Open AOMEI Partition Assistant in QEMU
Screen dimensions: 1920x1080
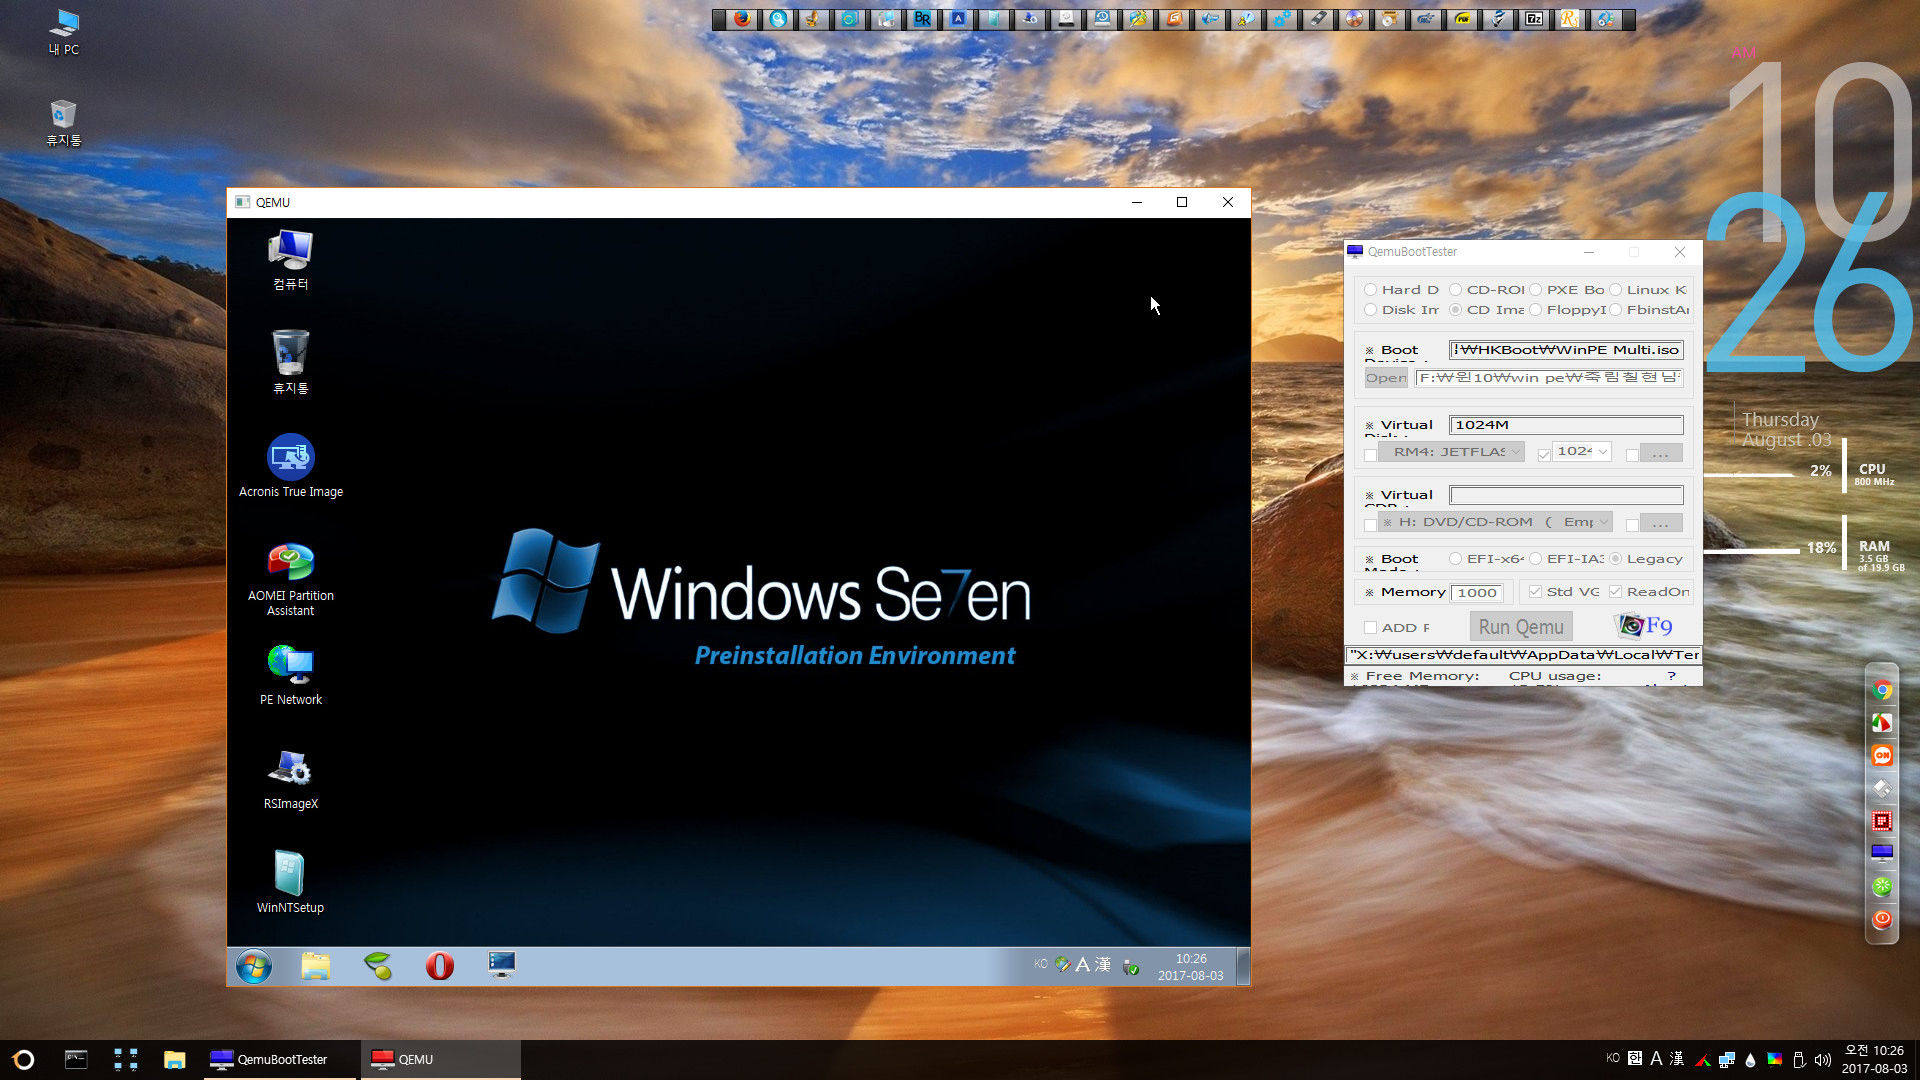(291, 579)
